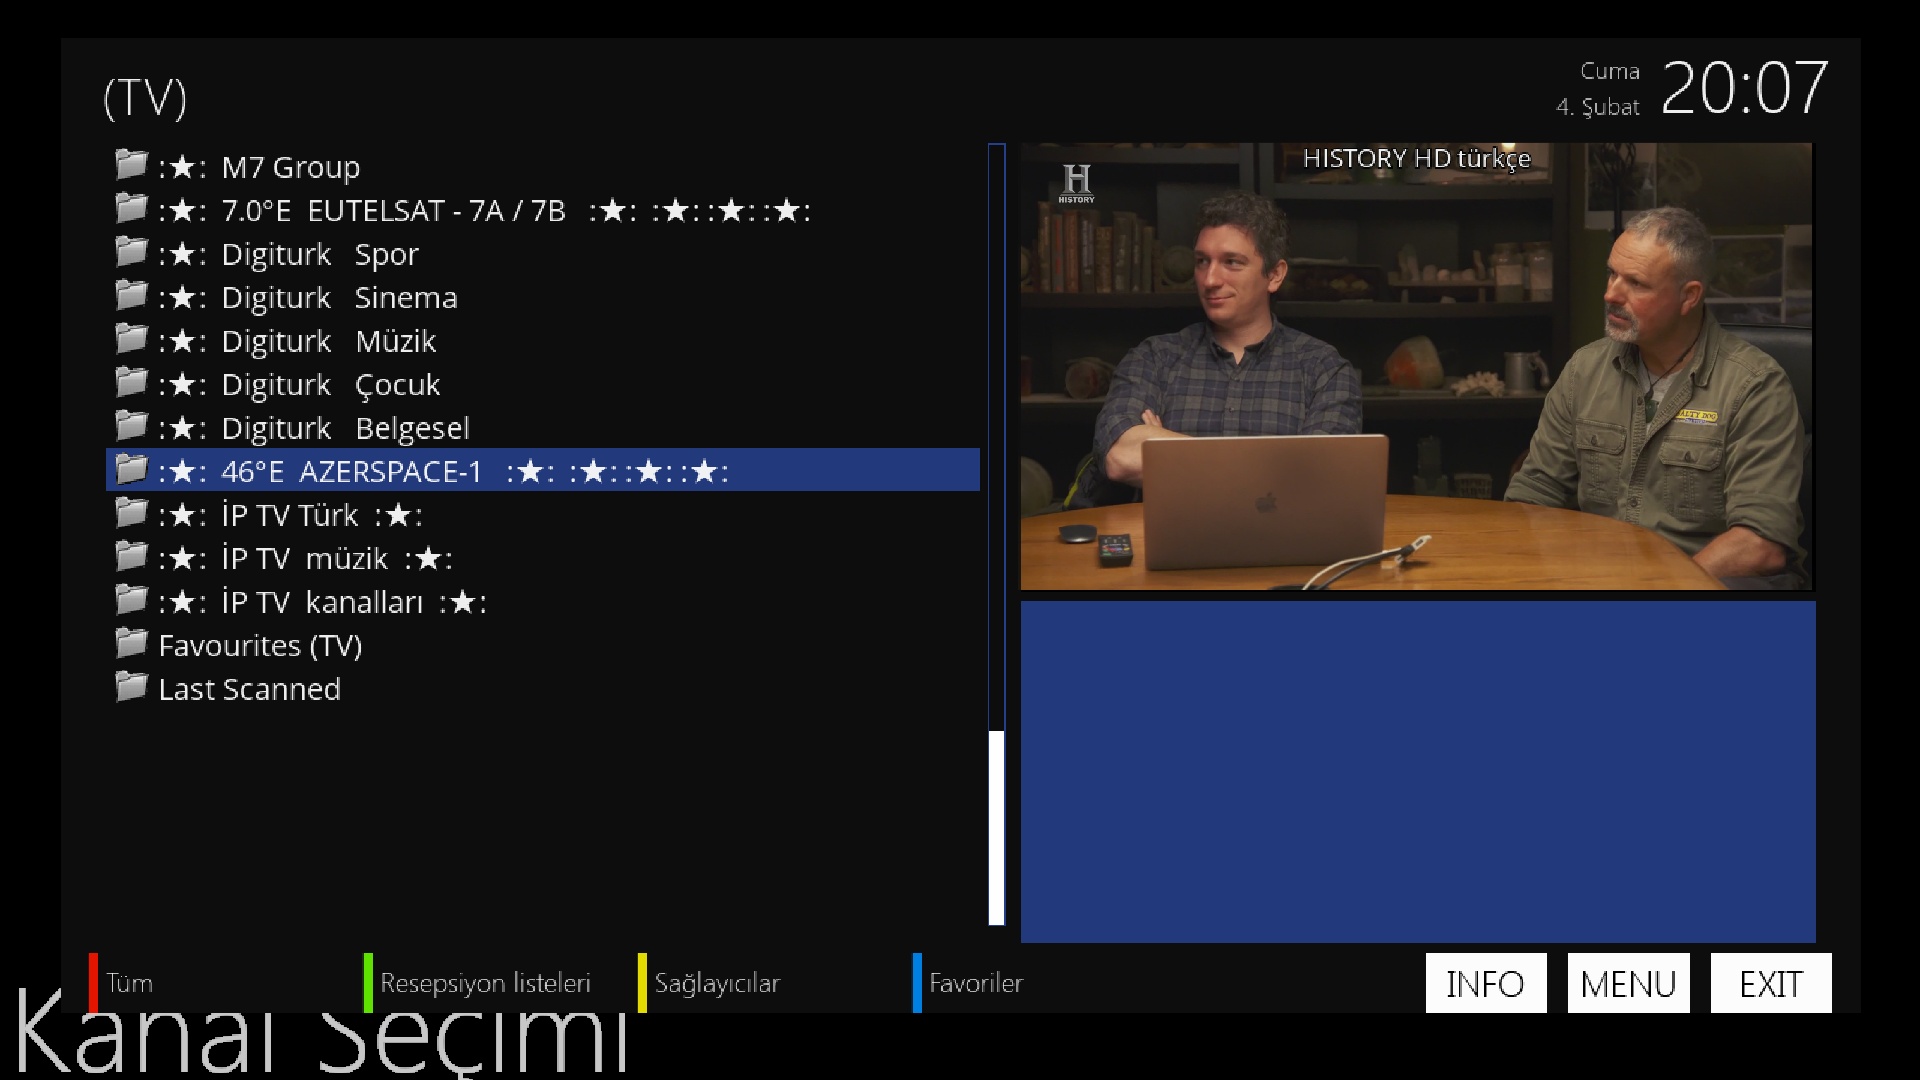Click the EXIT button

pyautogui.click(x=1771, y=983)
